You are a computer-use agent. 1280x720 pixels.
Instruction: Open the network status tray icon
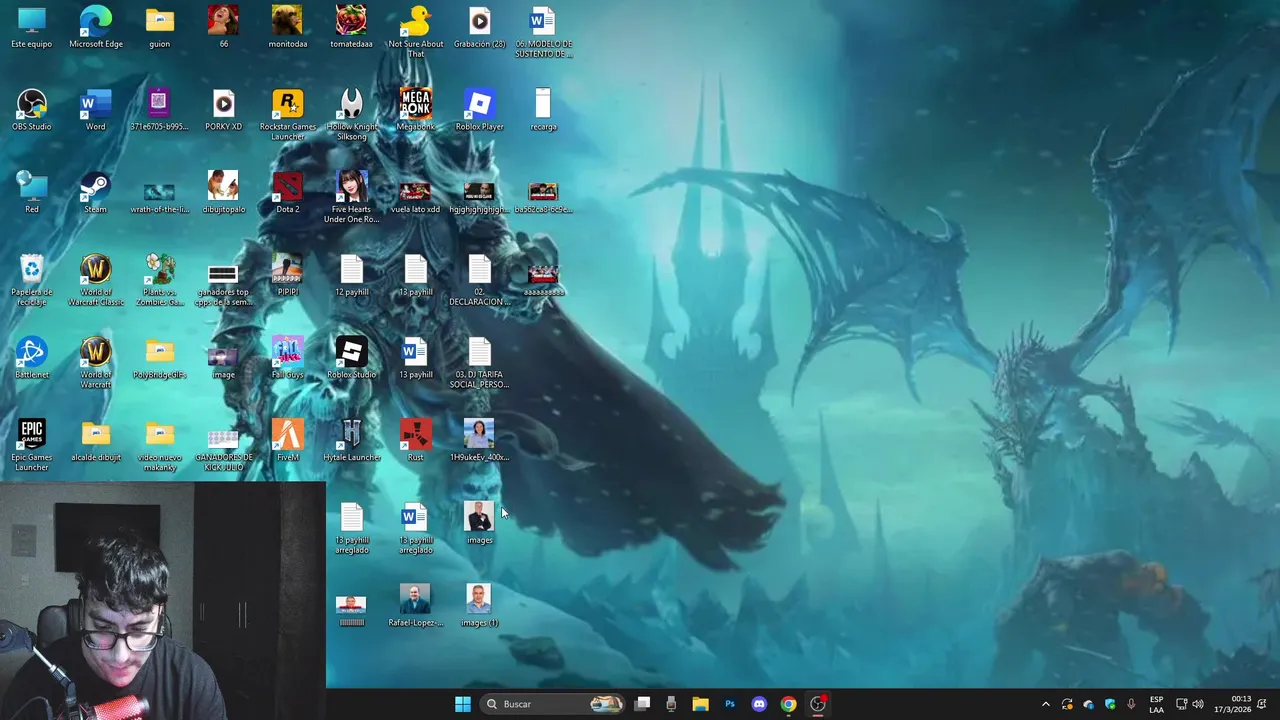coord(1181,704)
